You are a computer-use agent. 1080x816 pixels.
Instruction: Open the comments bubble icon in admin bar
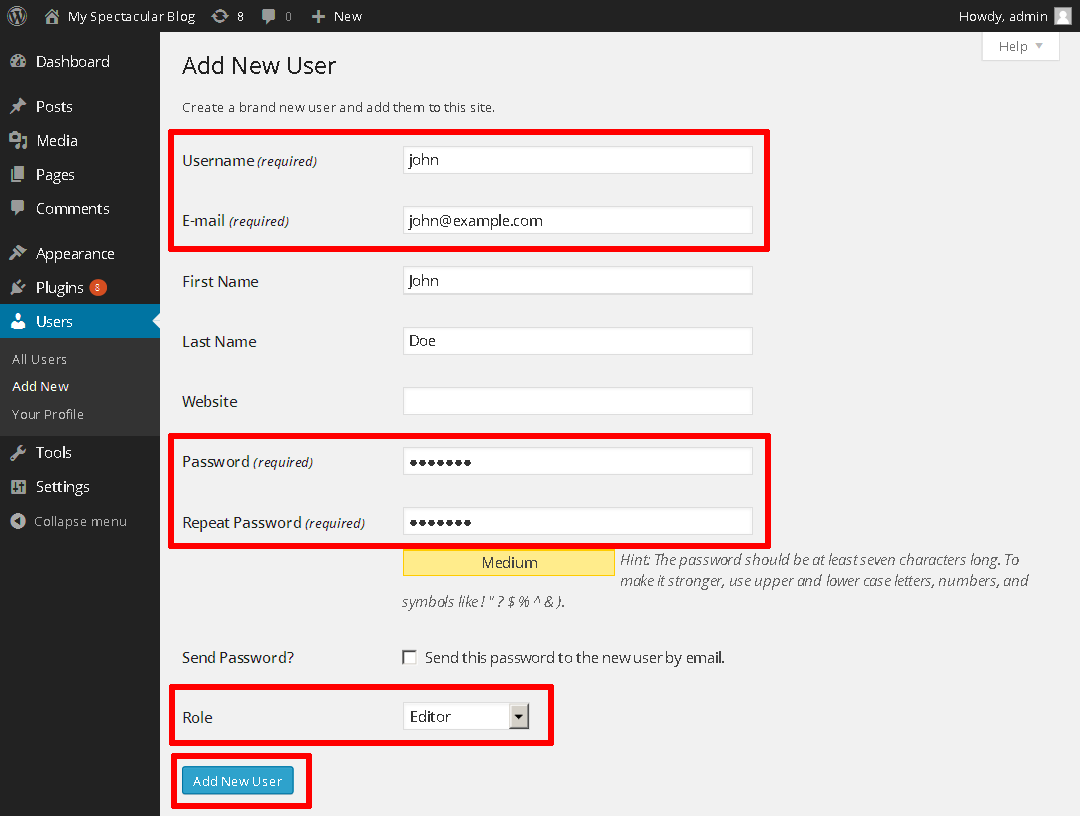(x=269, y=16)
